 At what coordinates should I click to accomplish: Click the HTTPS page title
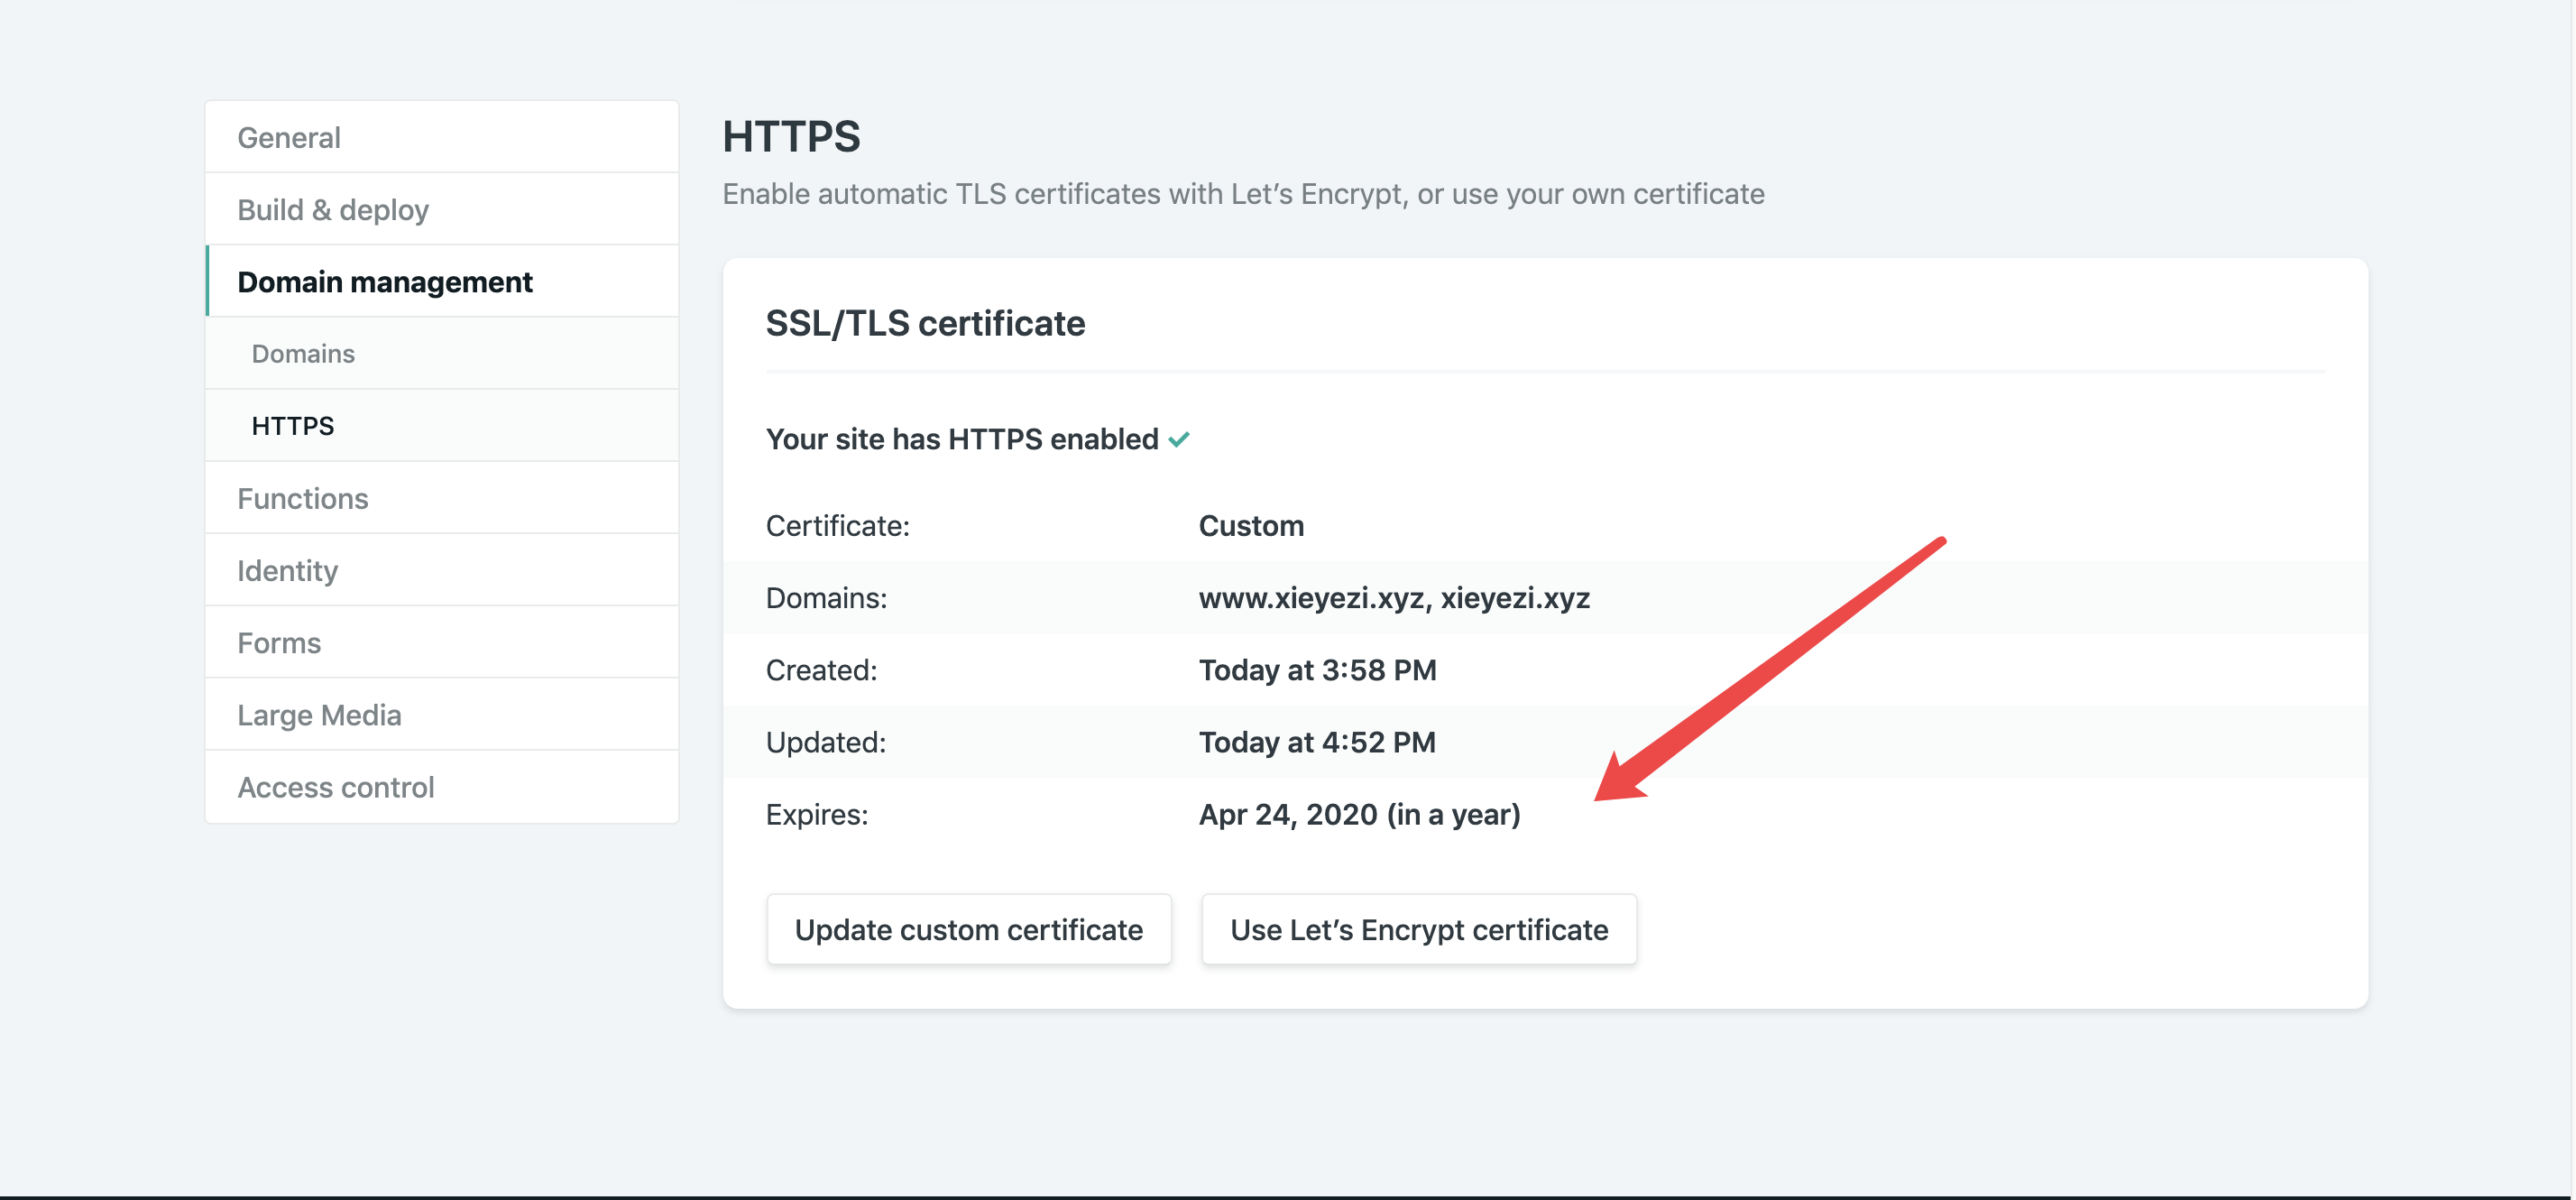(x=791, y=136)
